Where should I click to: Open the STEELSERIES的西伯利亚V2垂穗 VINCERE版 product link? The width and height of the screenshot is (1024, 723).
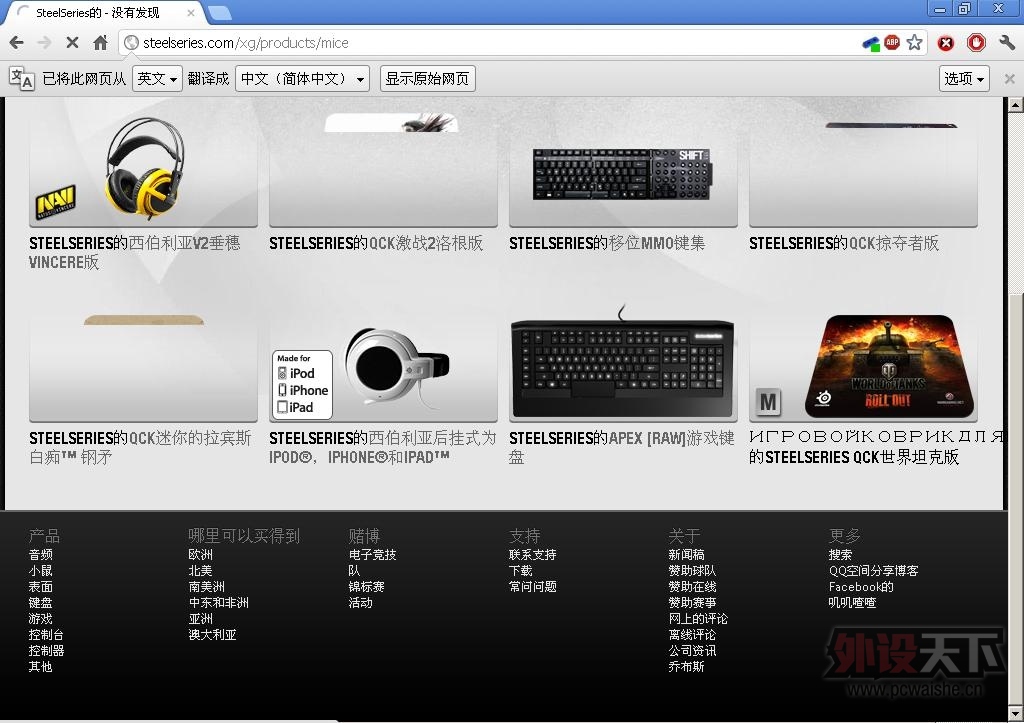coord(135,253)
